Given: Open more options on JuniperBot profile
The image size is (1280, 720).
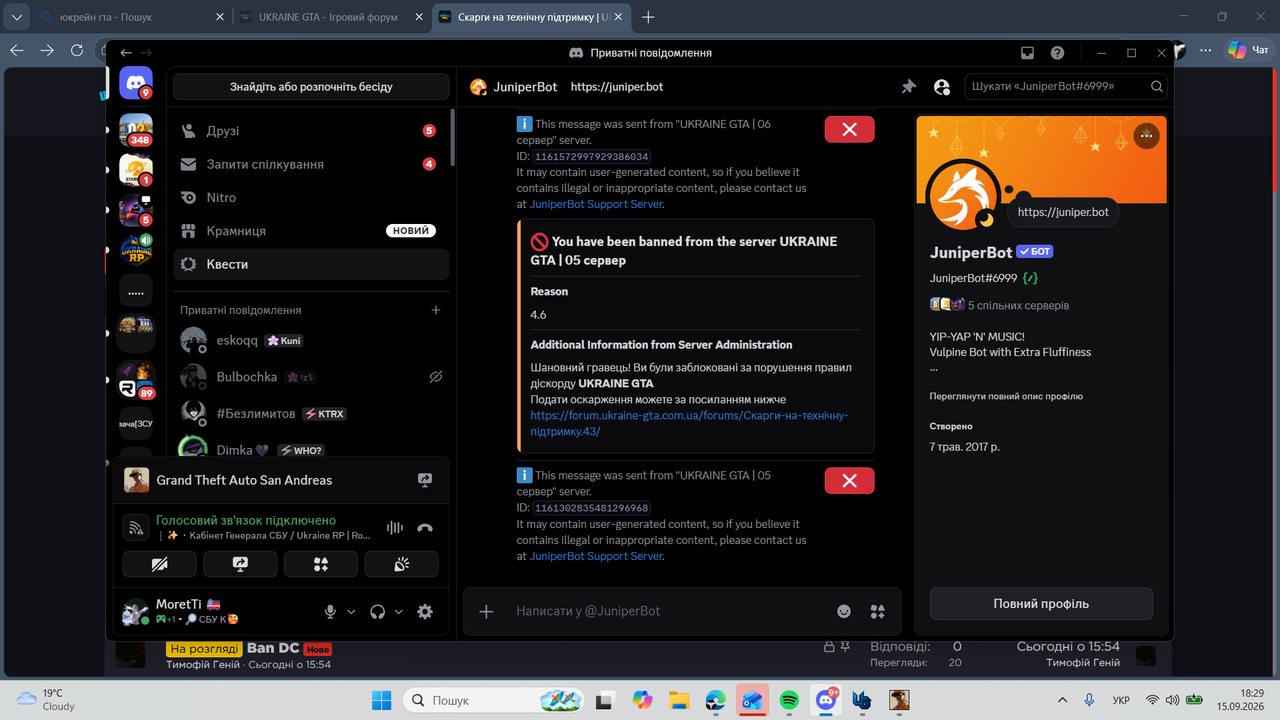Looking at the screenshot, I should coord(1146,136).
